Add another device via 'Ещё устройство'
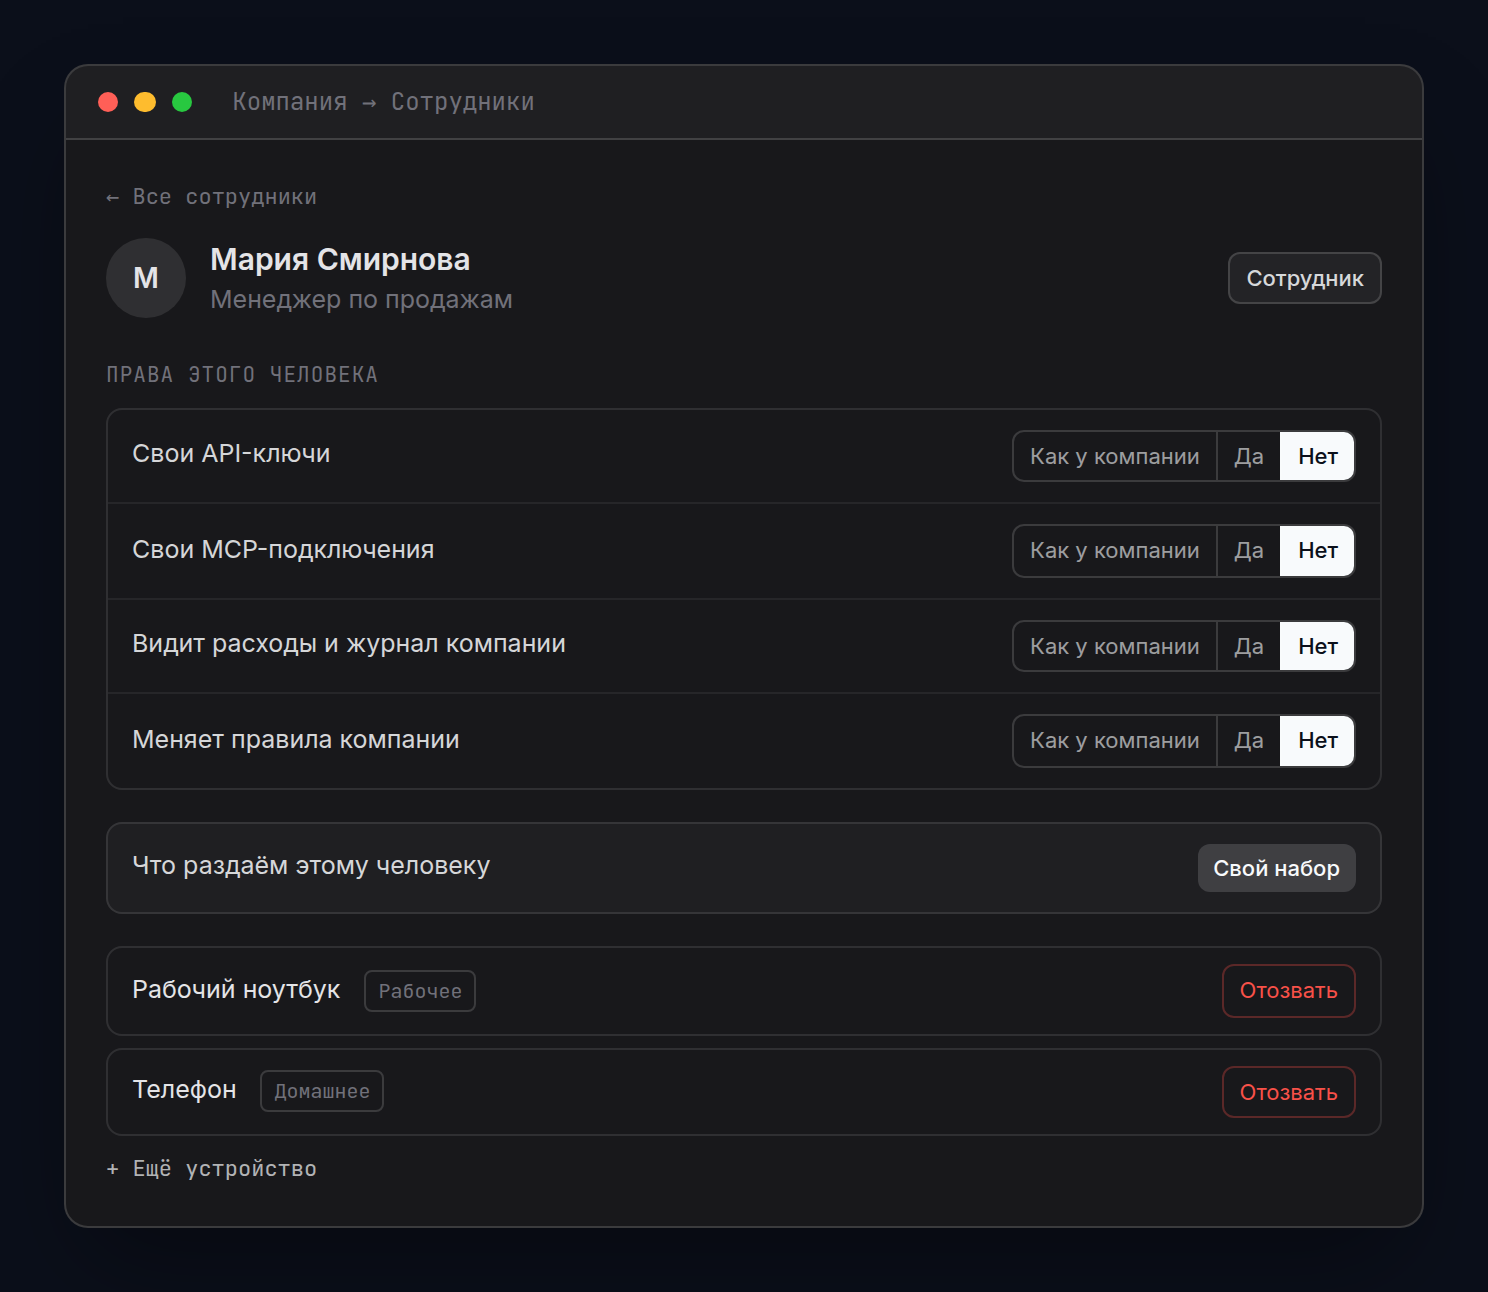Viewport: 1488px width, 1292px height. [211, 1169]
